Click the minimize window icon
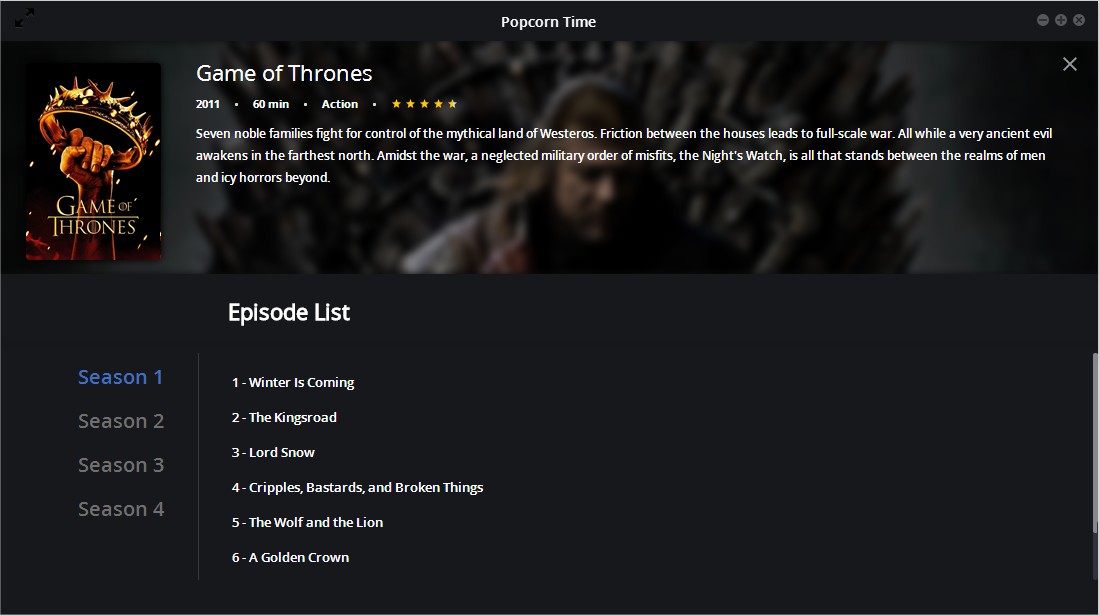 tap(1043, 20)
